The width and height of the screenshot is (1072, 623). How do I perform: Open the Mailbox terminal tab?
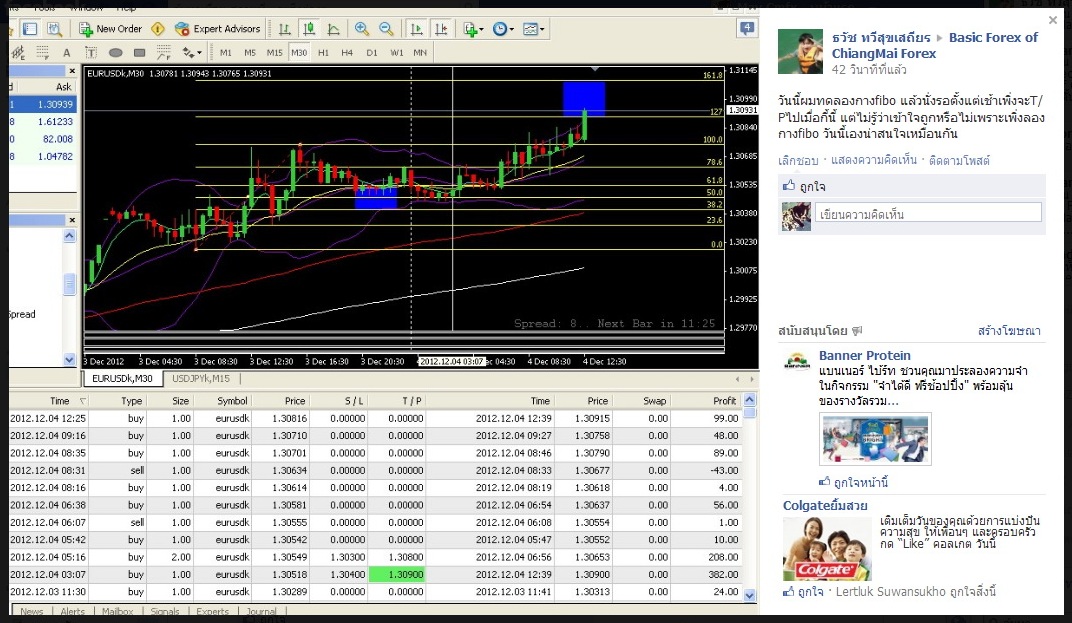point(117,611)
